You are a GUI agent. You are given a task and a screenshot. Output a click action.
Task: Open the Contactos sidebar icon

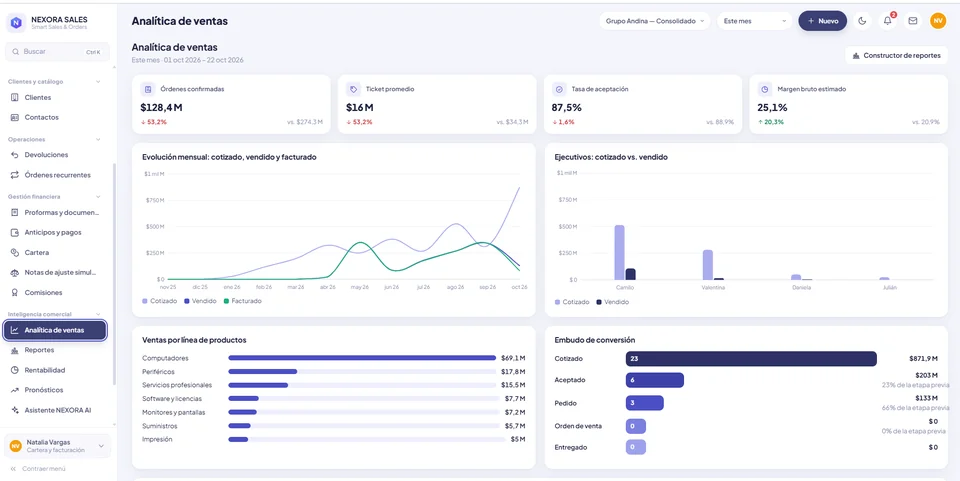point(15,117)
